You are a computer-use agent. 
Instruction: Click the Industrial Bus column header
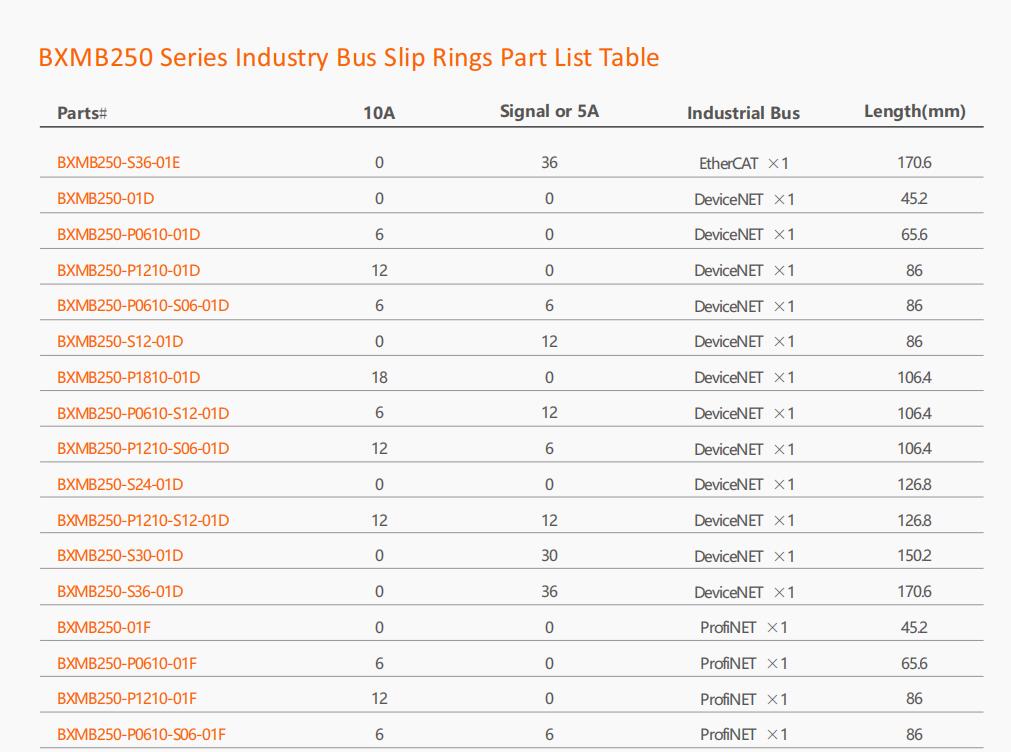point(743,113)
